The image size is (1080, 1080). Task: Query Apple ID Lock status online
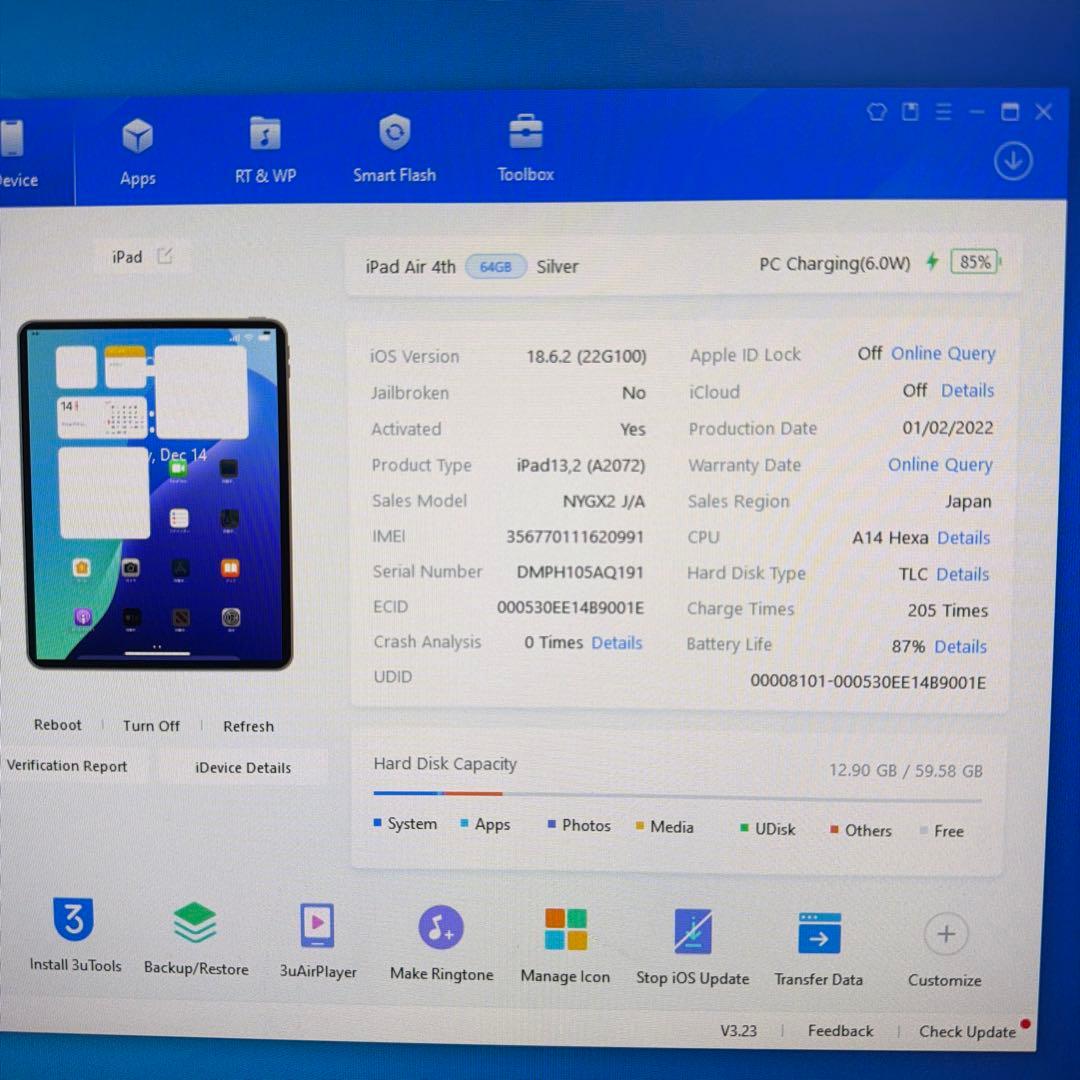[942, 354]
